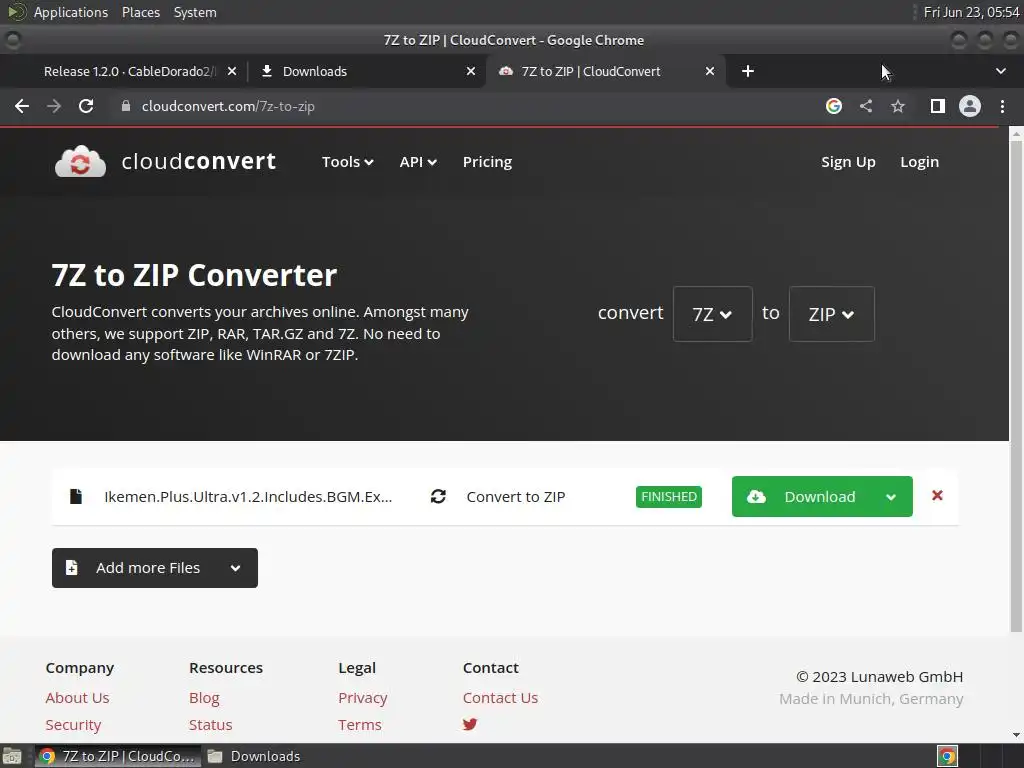The width and height of the screenshot is (1024, 768).
Task: Share this page via the share icon
Action: (x=866, y=106)
